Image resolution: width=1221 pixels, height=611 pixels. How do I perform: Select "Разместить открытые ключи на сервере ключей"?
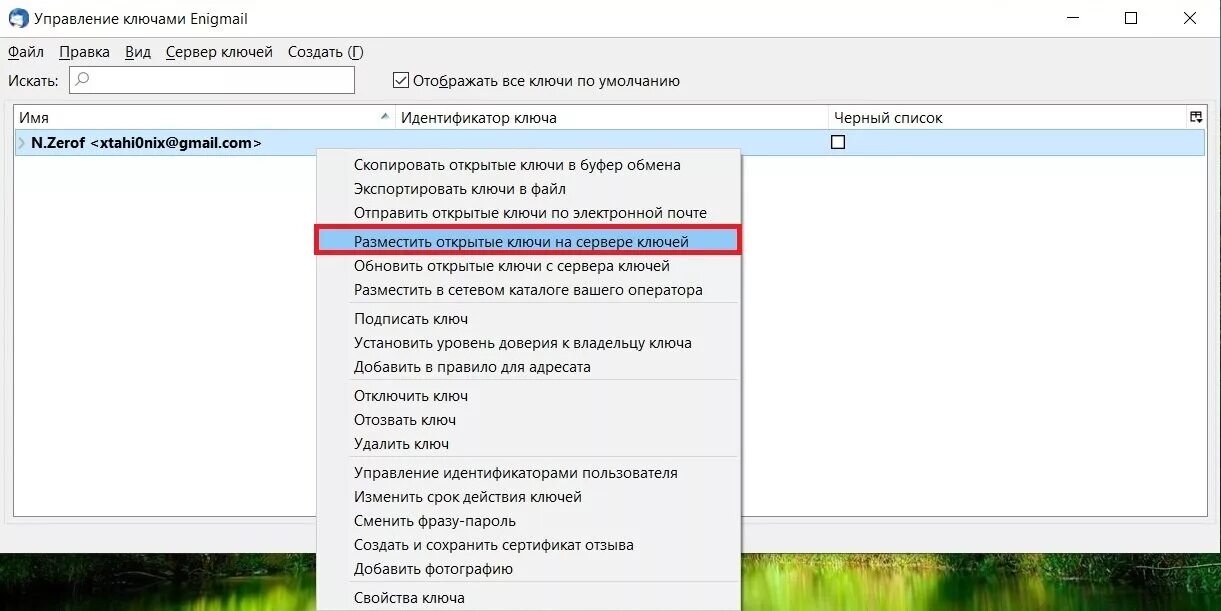pyautogui.click(x=528, y=241)
